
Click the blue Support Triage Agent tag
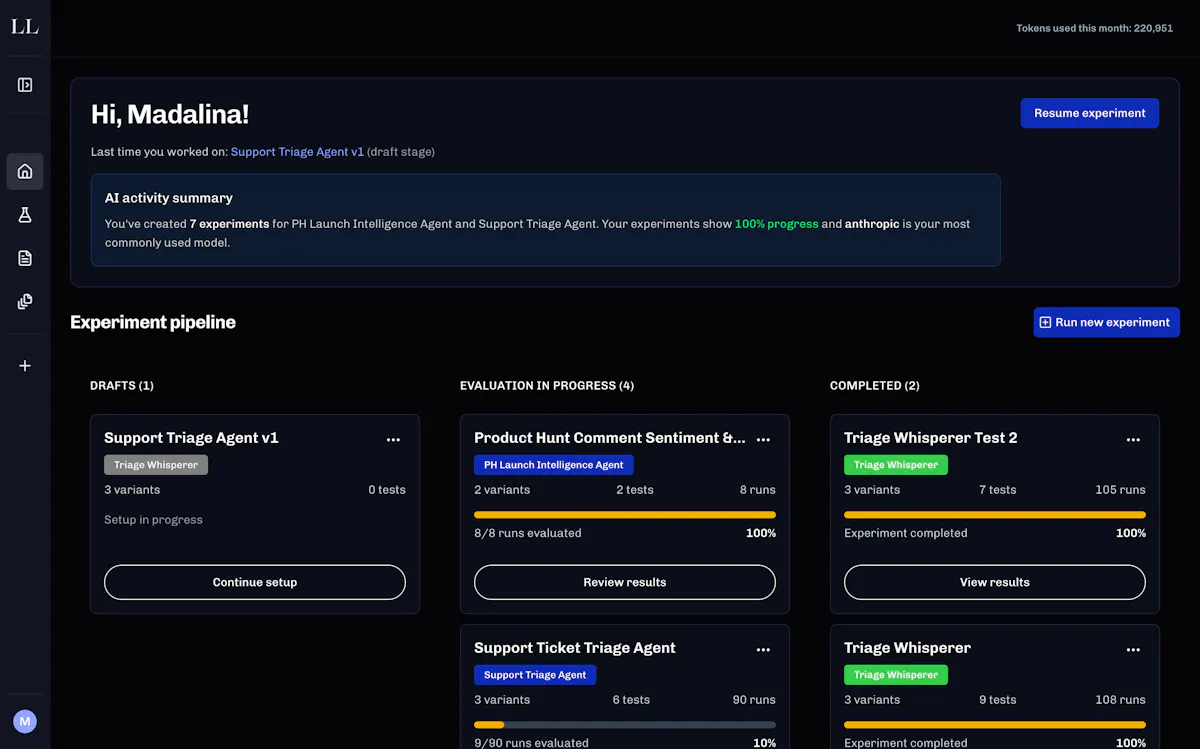[535, 675]
